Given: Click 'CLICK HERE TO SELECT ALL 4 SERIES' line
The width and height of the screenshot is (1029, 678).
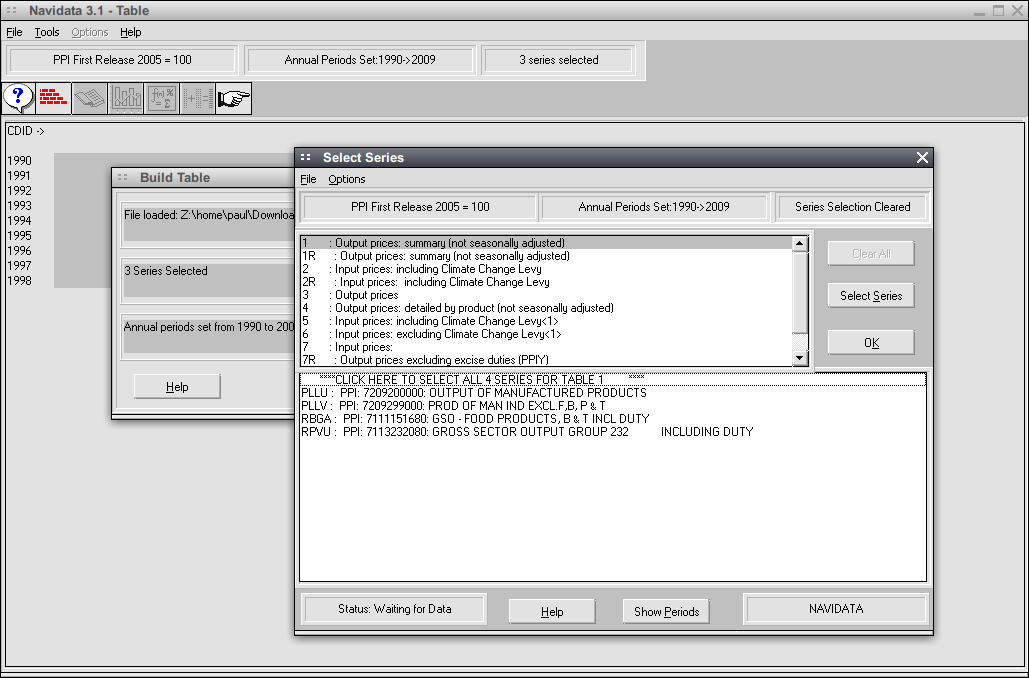Looking at the screenshot, I should point(613,379).
